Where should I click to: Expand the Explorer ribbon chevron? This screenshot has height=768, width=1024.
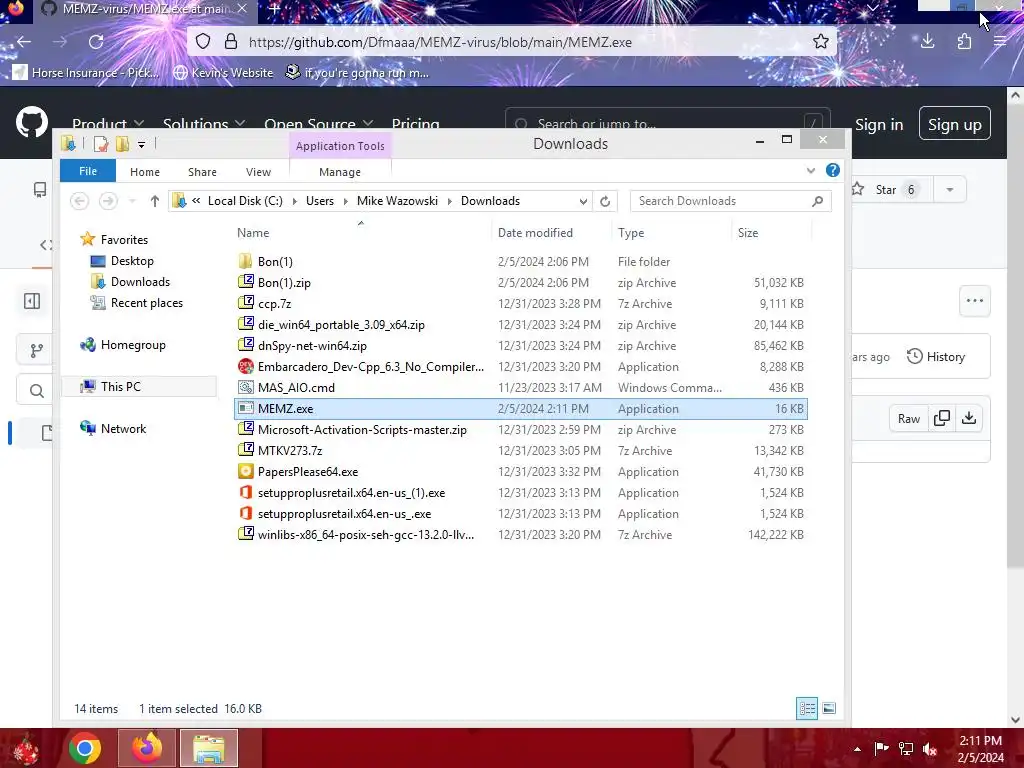(x=810, y=170)
